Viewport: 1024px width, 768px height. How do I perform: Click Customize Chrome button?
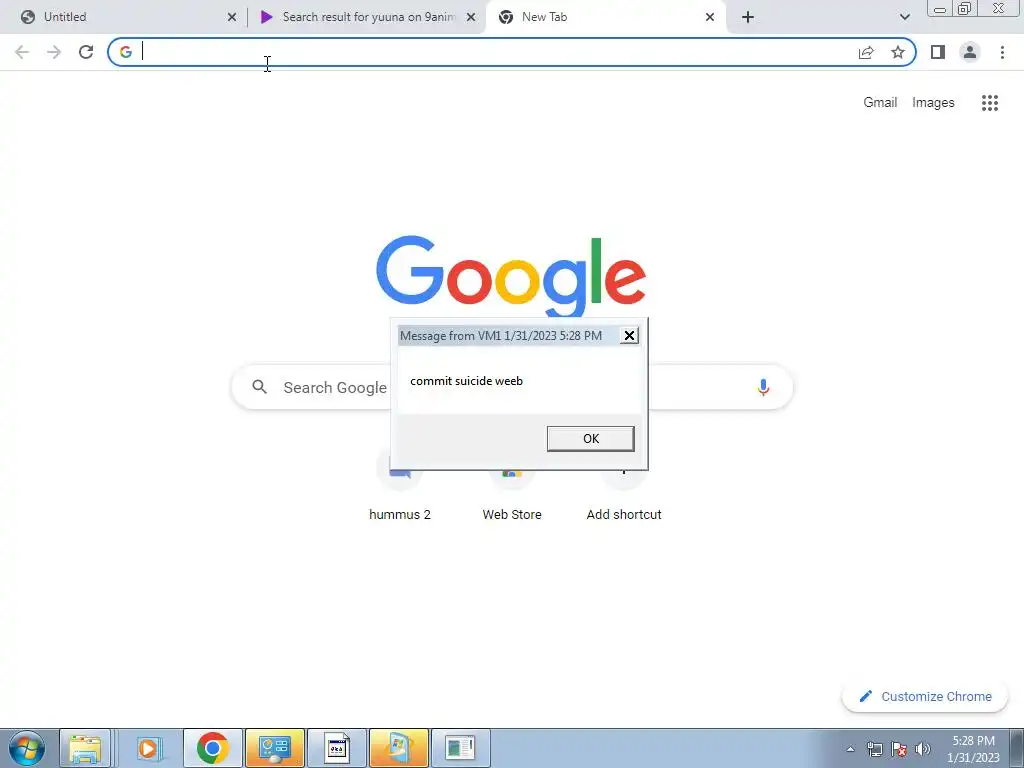pyautogui.click(x=925, y=696)
